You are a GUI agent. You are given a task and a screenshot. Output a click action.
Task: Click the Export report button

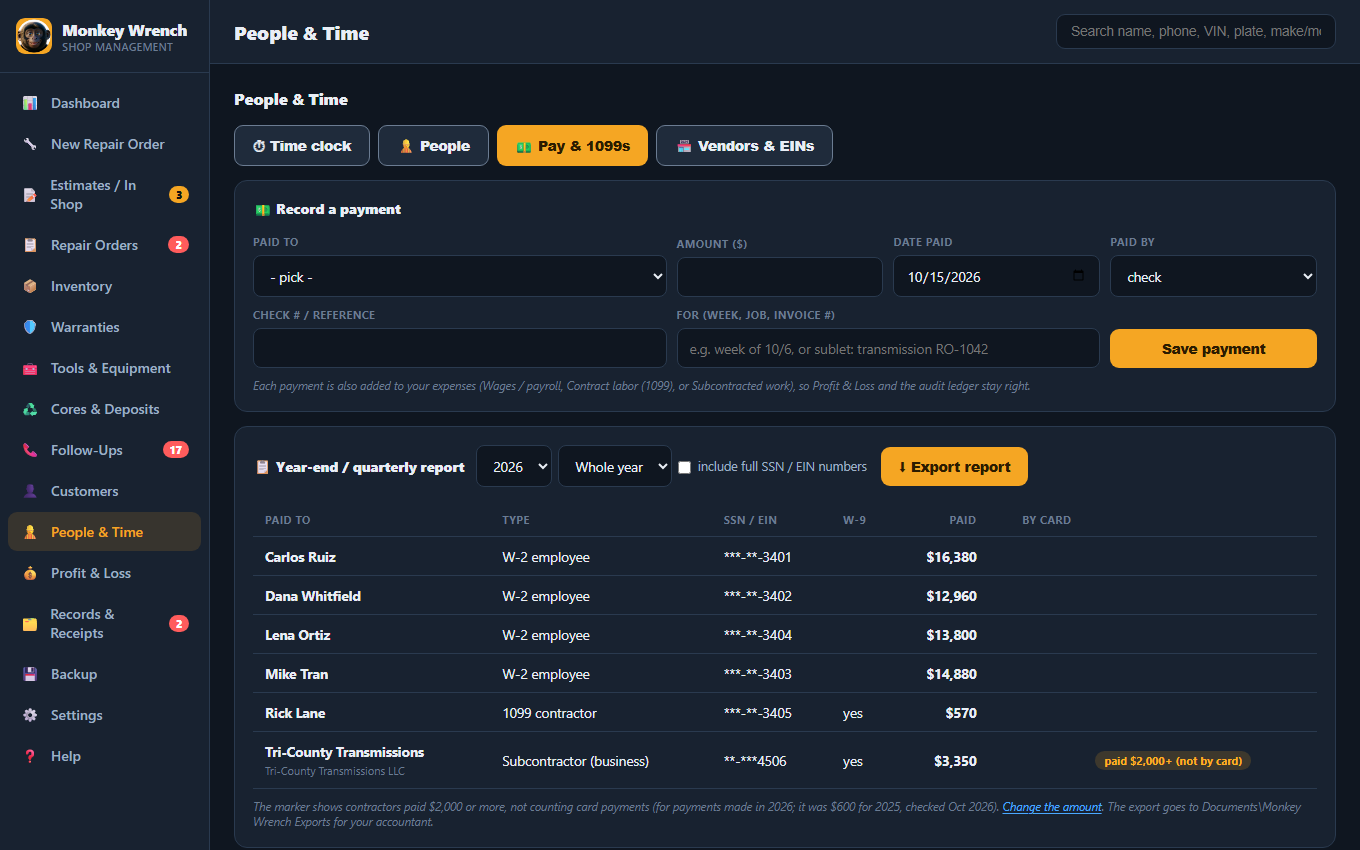954,466
